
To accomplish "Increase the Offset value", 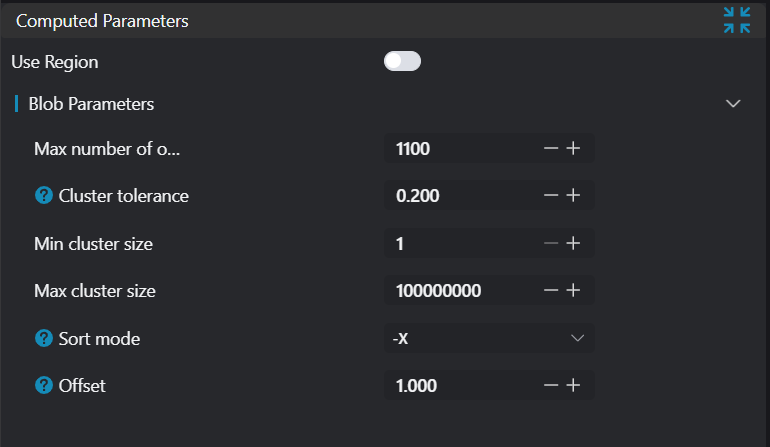I will point(574,386).
